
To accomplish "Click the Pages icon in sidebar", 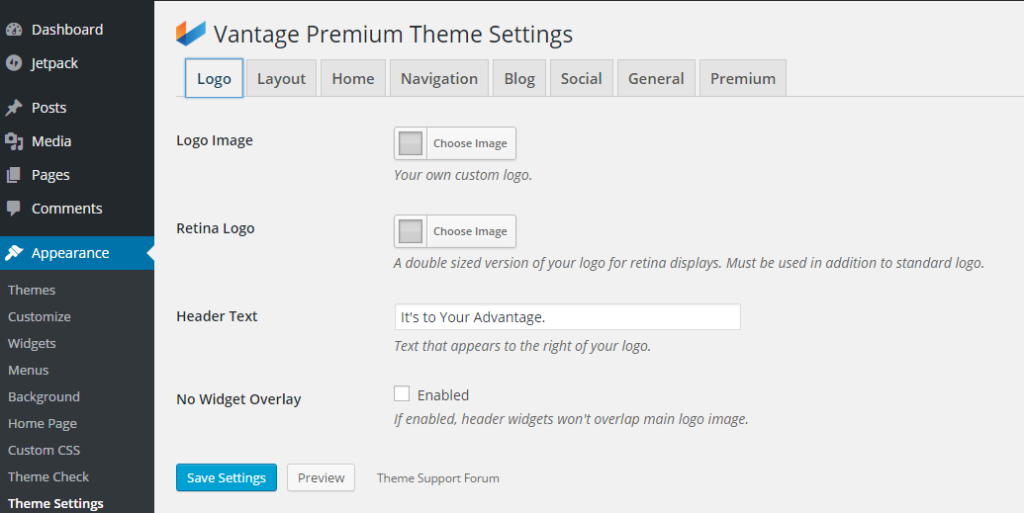I will click(14, 175).
